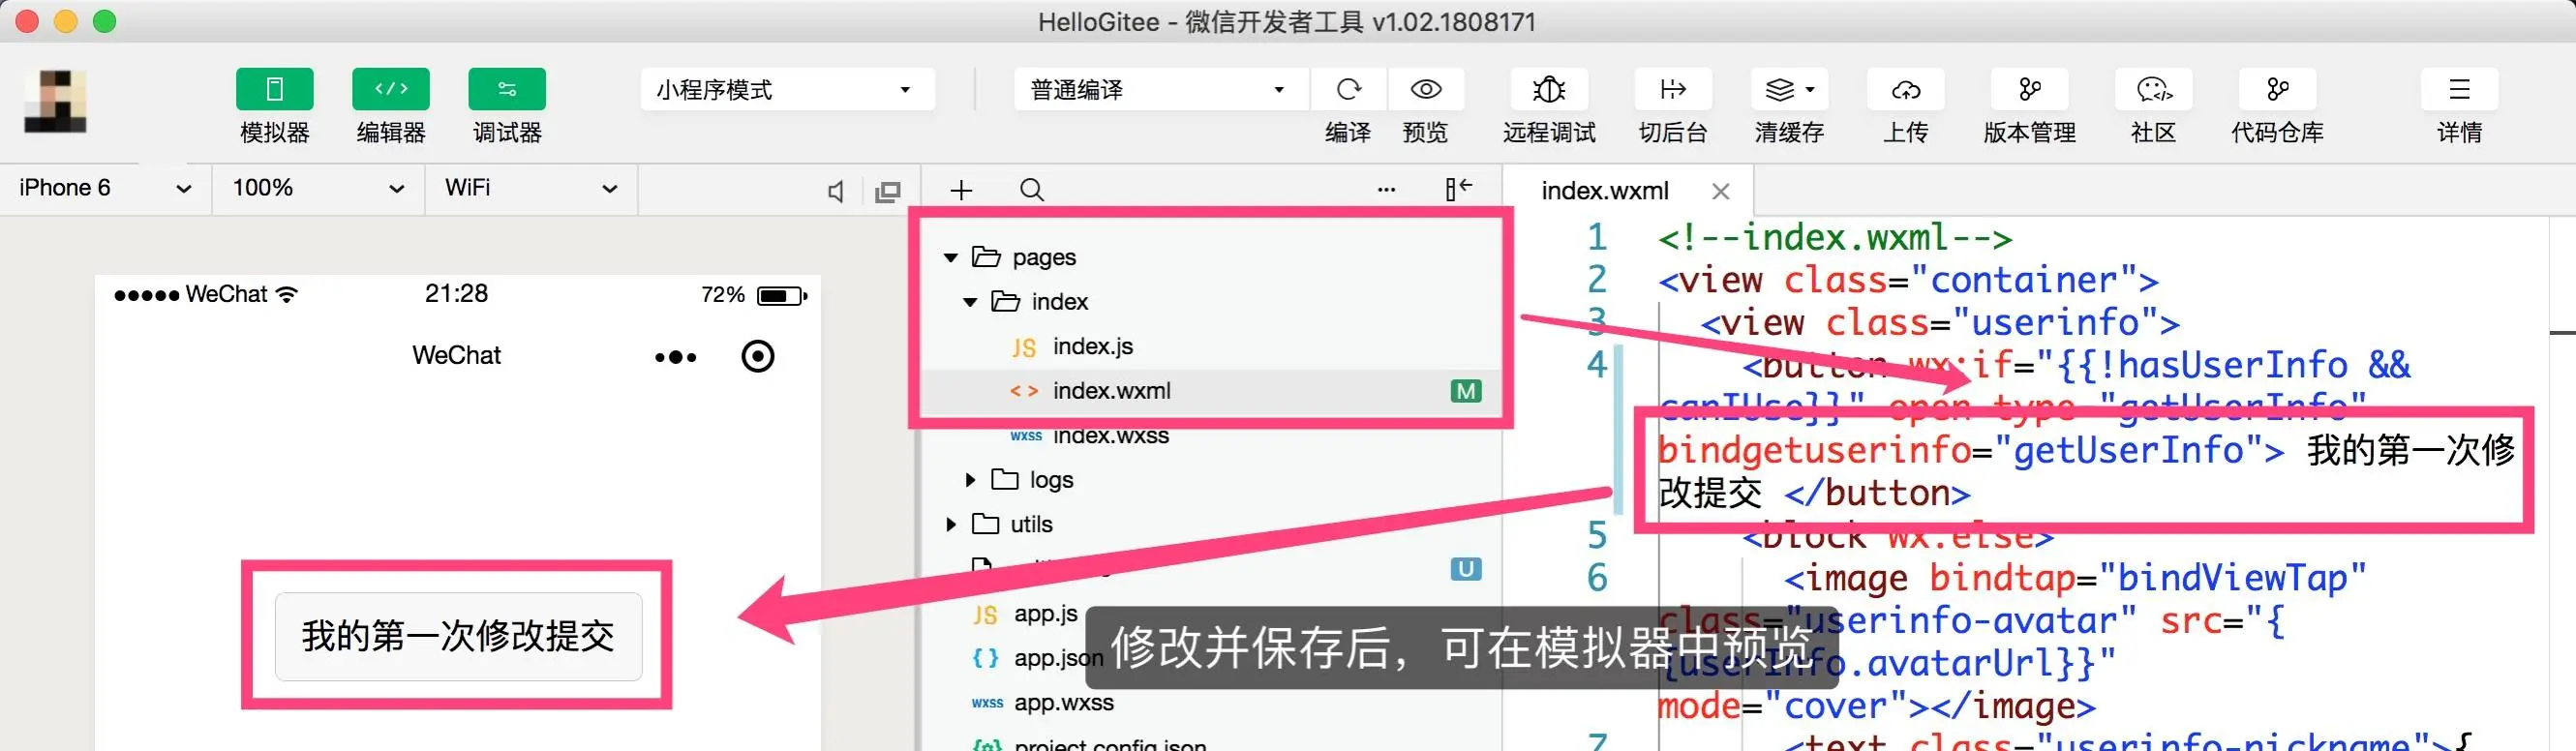Open the 清缓存 clear cache dropdown
The height and width of the screenshot is (751, 2576).
click(1789, 89)
